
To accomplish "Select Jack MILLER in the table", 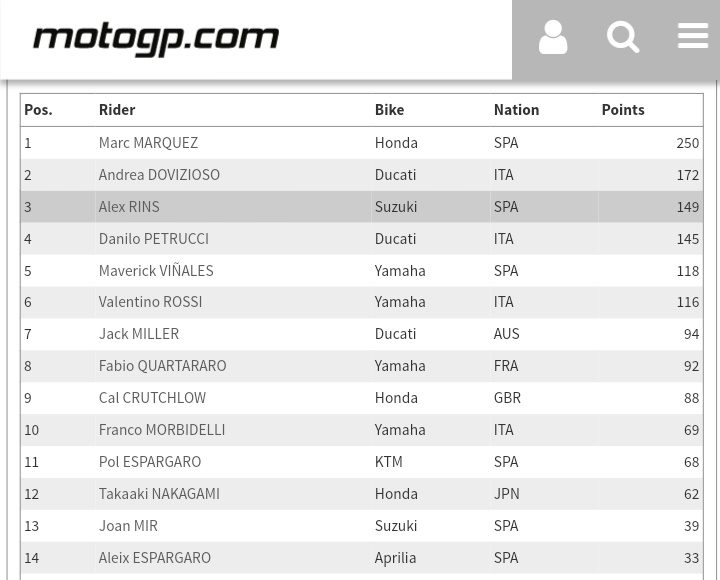I will (x=138, y=334).
